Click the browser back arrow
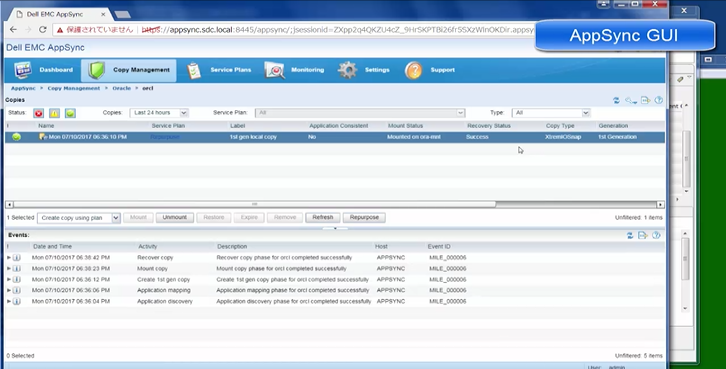Viewport: 726px width, 369px height. (x=13, y=30)
